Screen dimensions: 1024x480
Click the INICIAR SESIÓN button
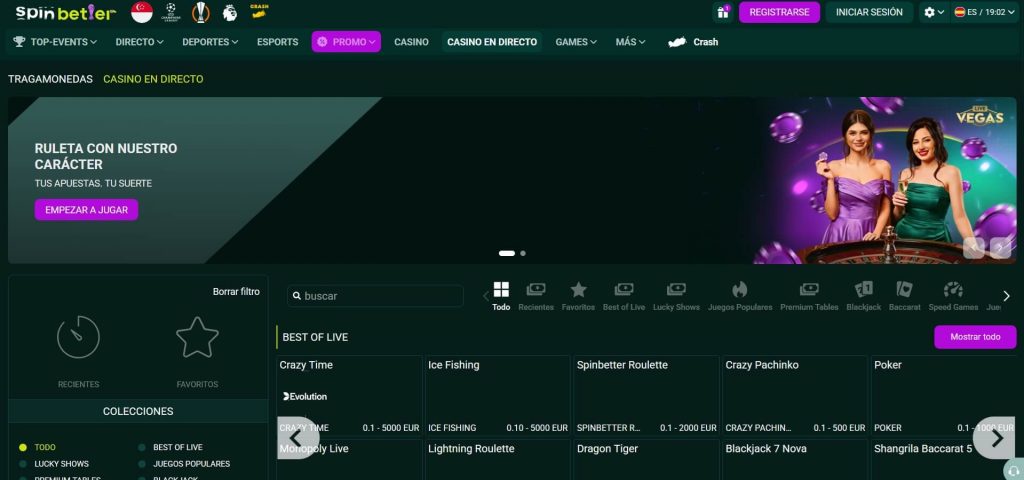pyautogui.click(x=869, y=12)
